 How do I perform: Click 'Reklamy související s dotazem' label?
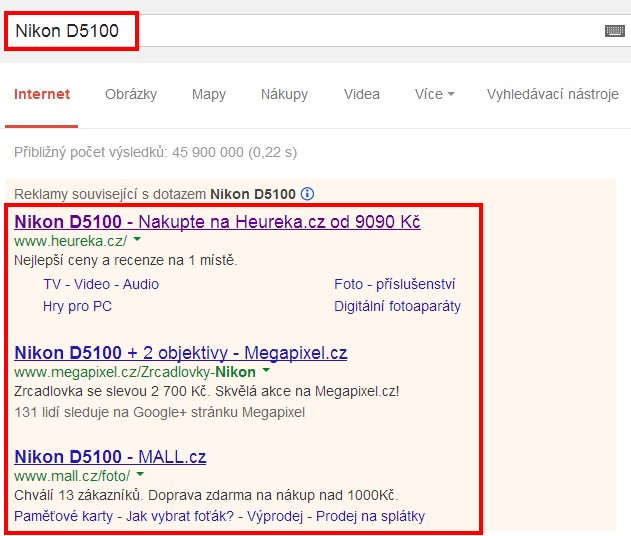tap(110, 194)
